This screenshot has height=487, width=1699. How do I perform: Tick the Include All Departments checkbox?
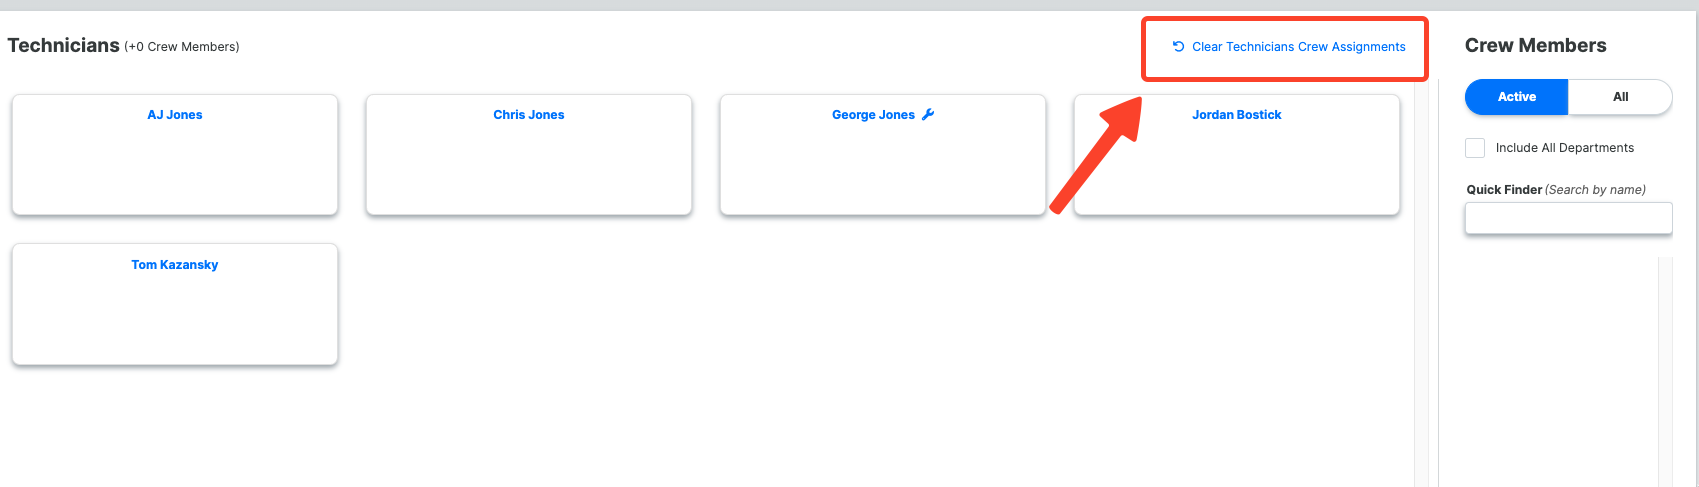pos(1475,148)
